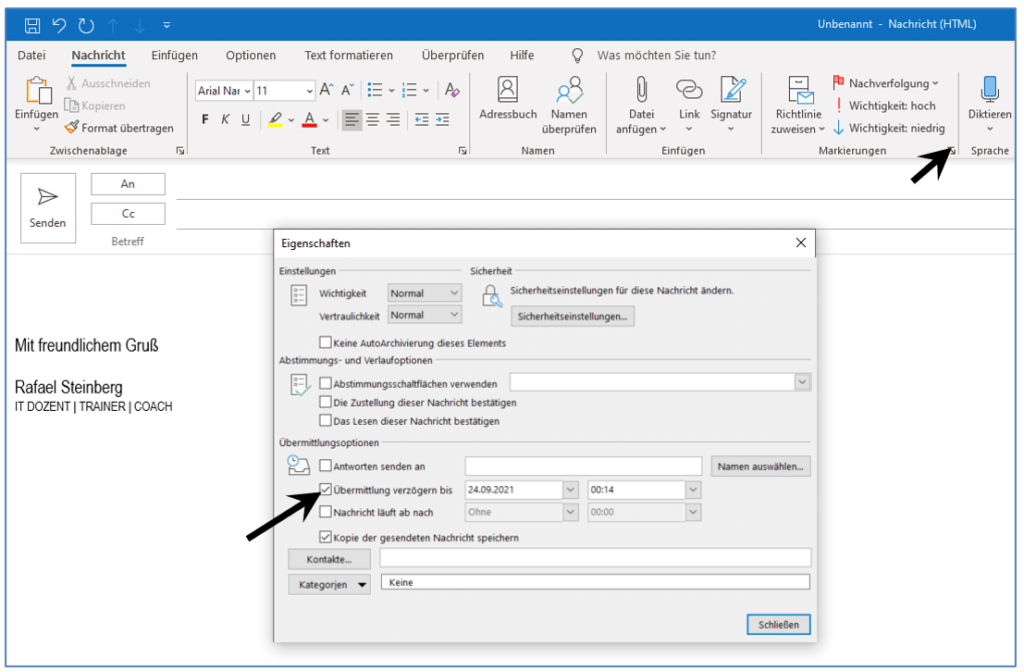Click Namen auswählen... button
The height and width of the screenshot is (672, 1024).
760,466
